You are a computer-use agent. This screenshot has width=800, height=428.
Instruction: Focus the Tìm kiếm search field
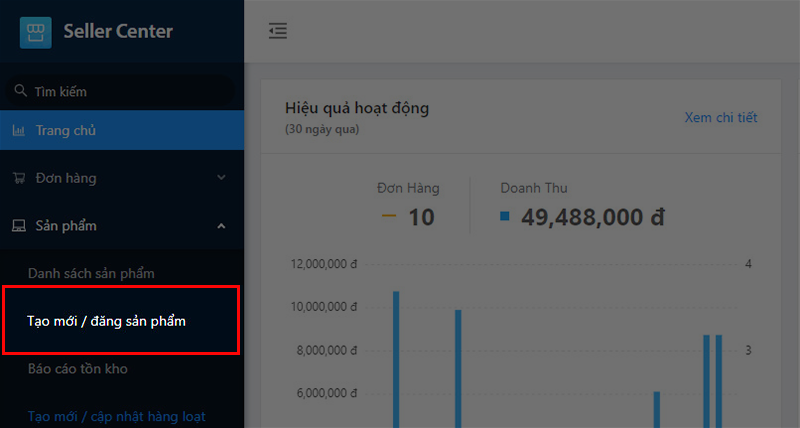coord(120,91)
